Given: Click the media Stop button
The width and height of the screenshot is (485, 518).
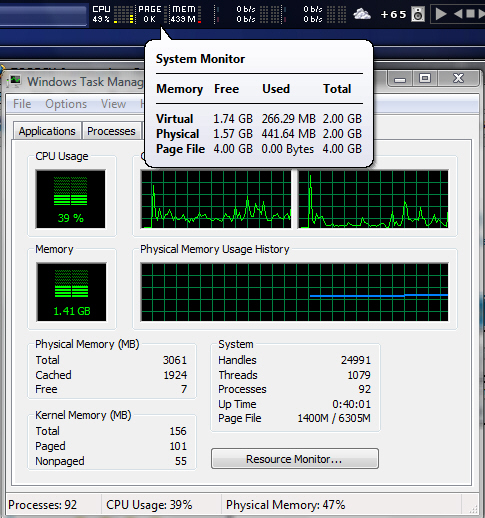Looking at the screenshot, I should tap(470, 14).
